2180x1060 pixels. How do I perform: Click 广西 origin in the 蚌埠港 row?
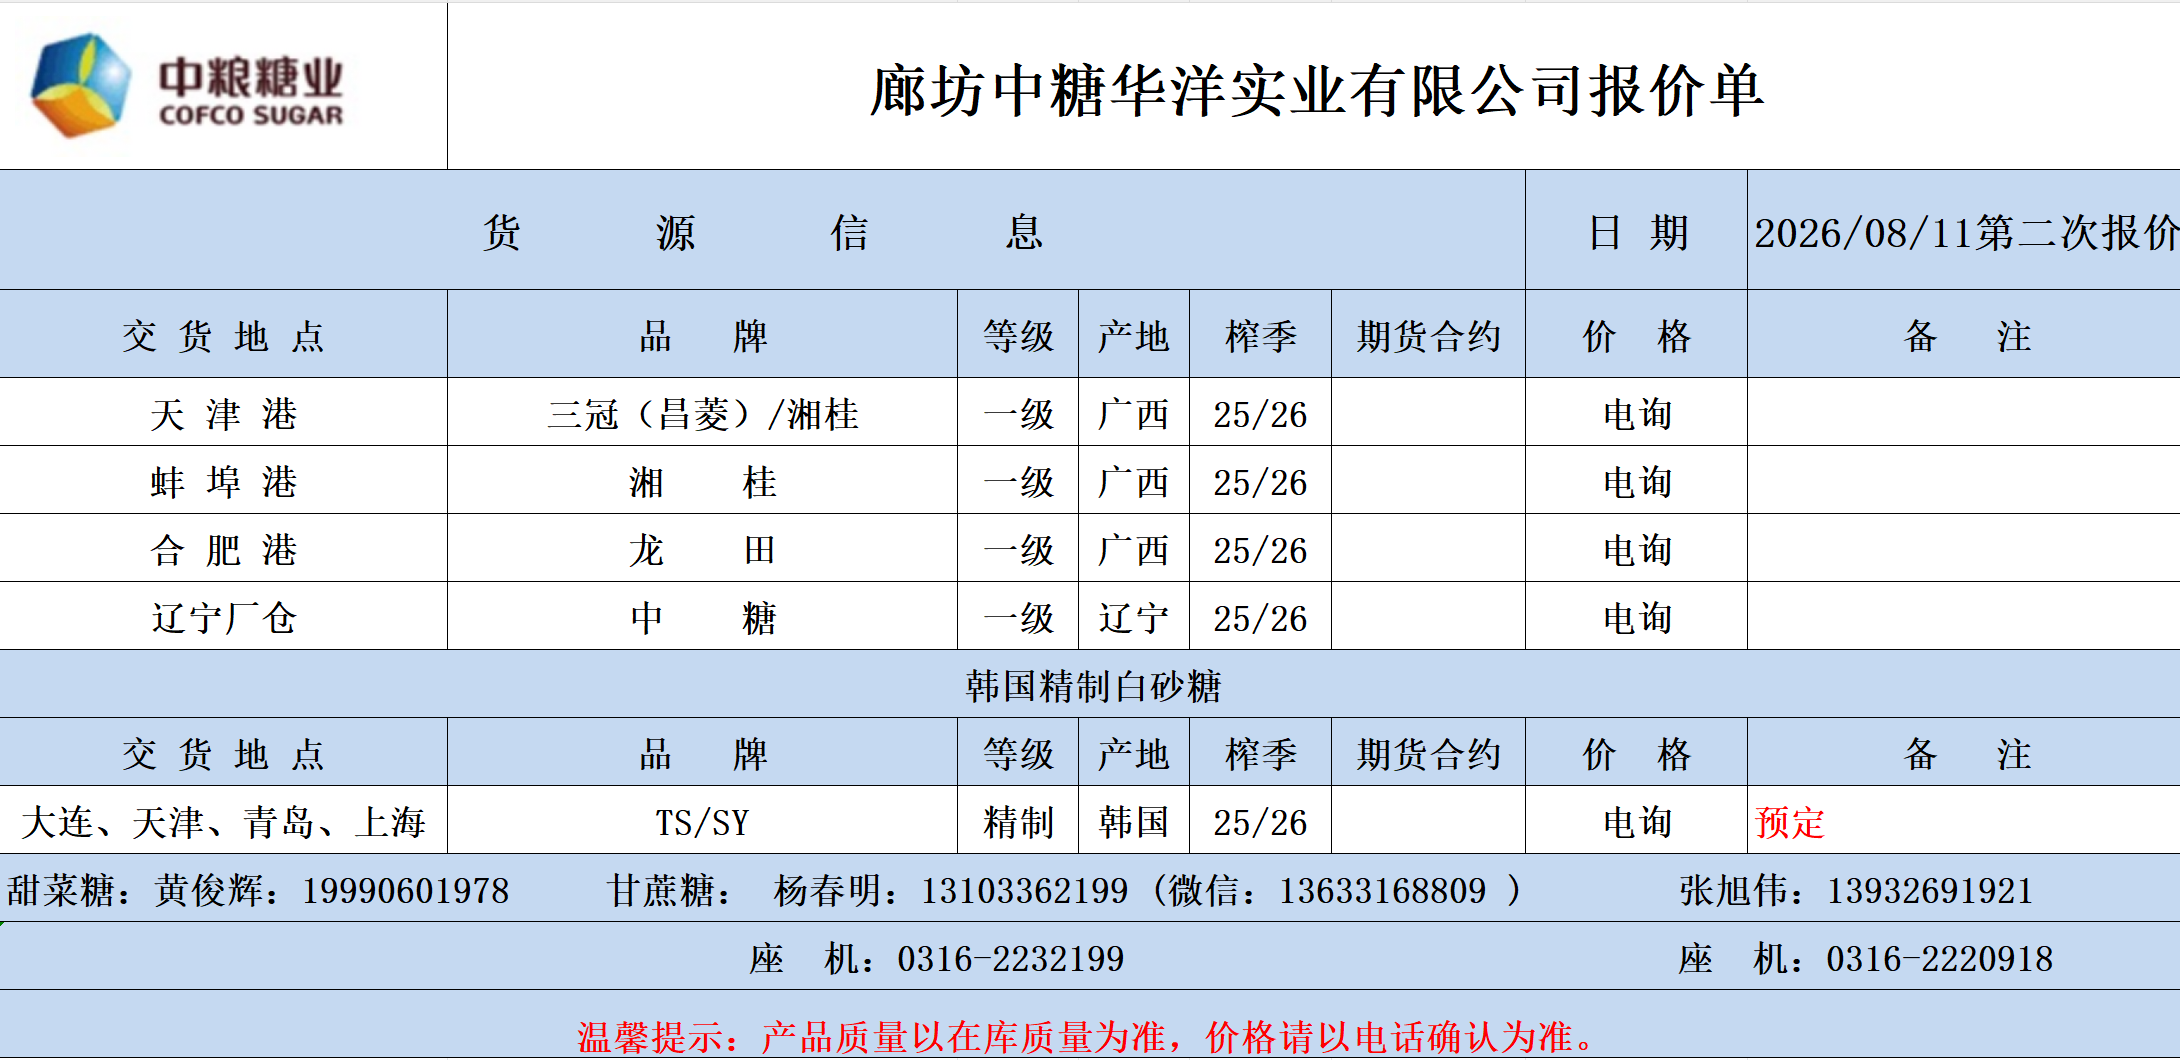click(1133, 482)
